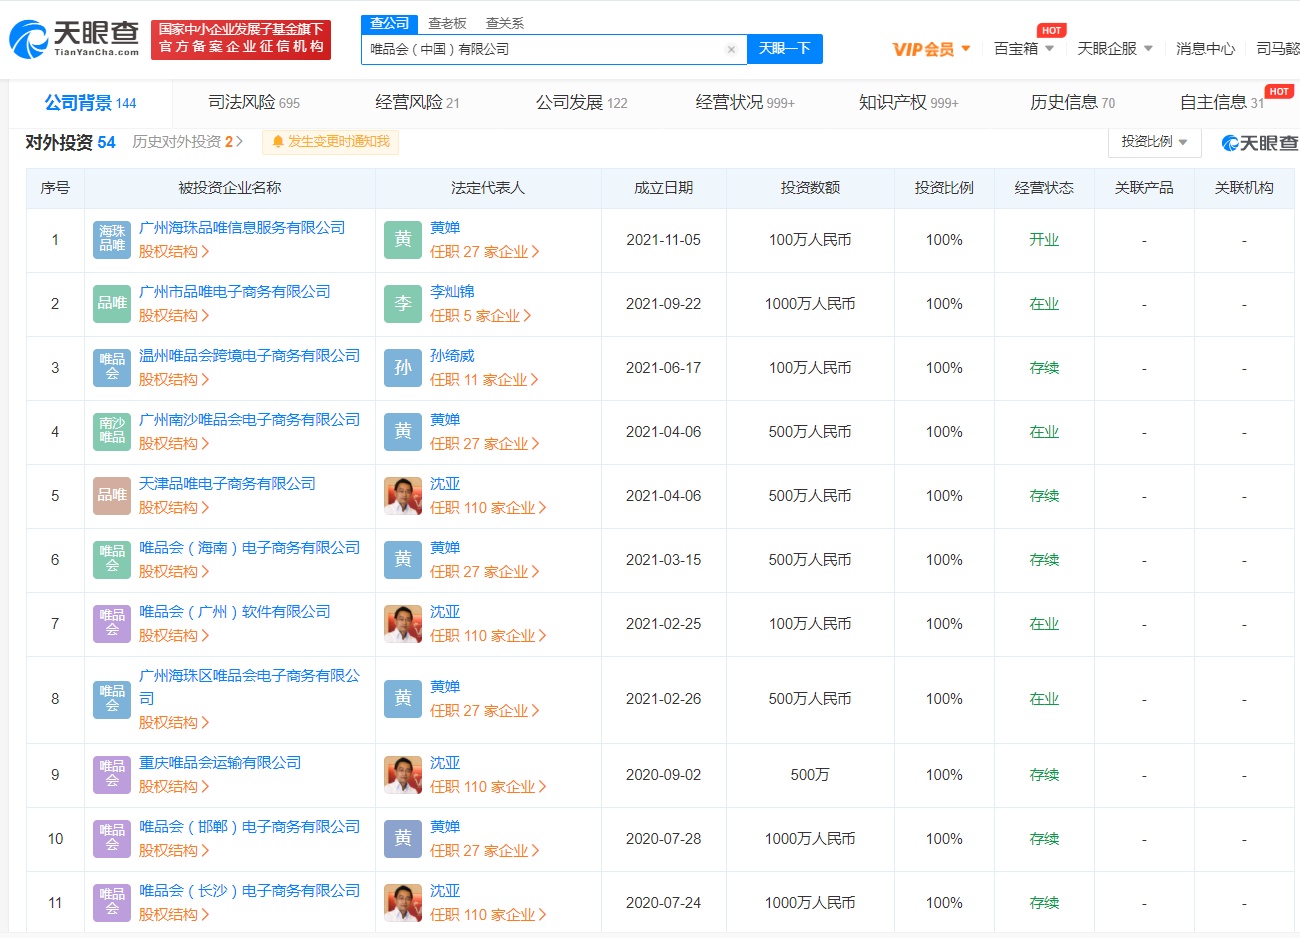
Task: Switch to the 自主信息 tab
Action: [1221, 102]
